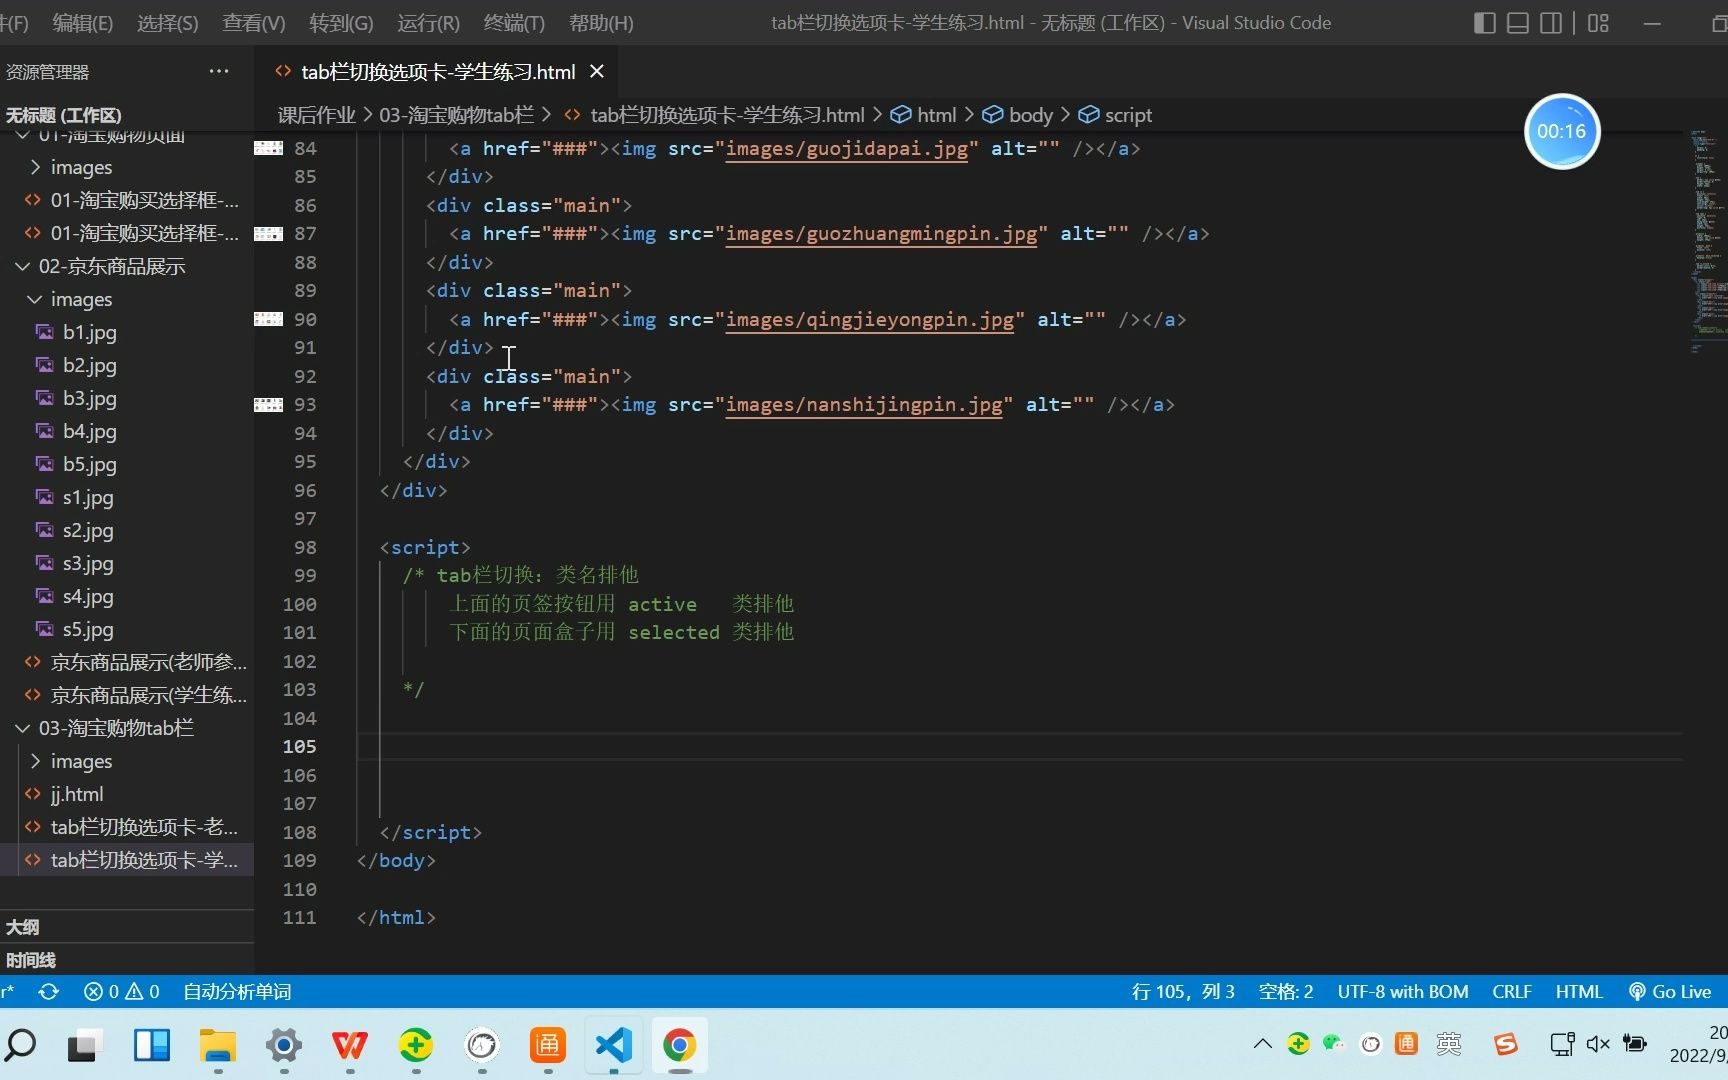Click muted volume tray icon

pos(1598,1044)
